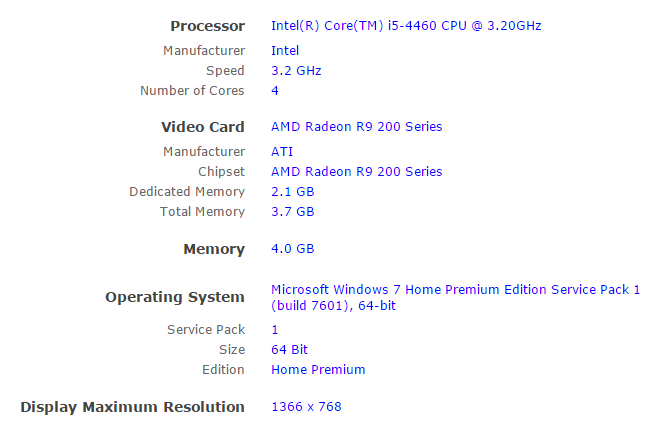Image resolution: width=652 pixels, height=429 pixels.
Task: Click the Number of Cores value 4
Action: (x=275, y=91)
